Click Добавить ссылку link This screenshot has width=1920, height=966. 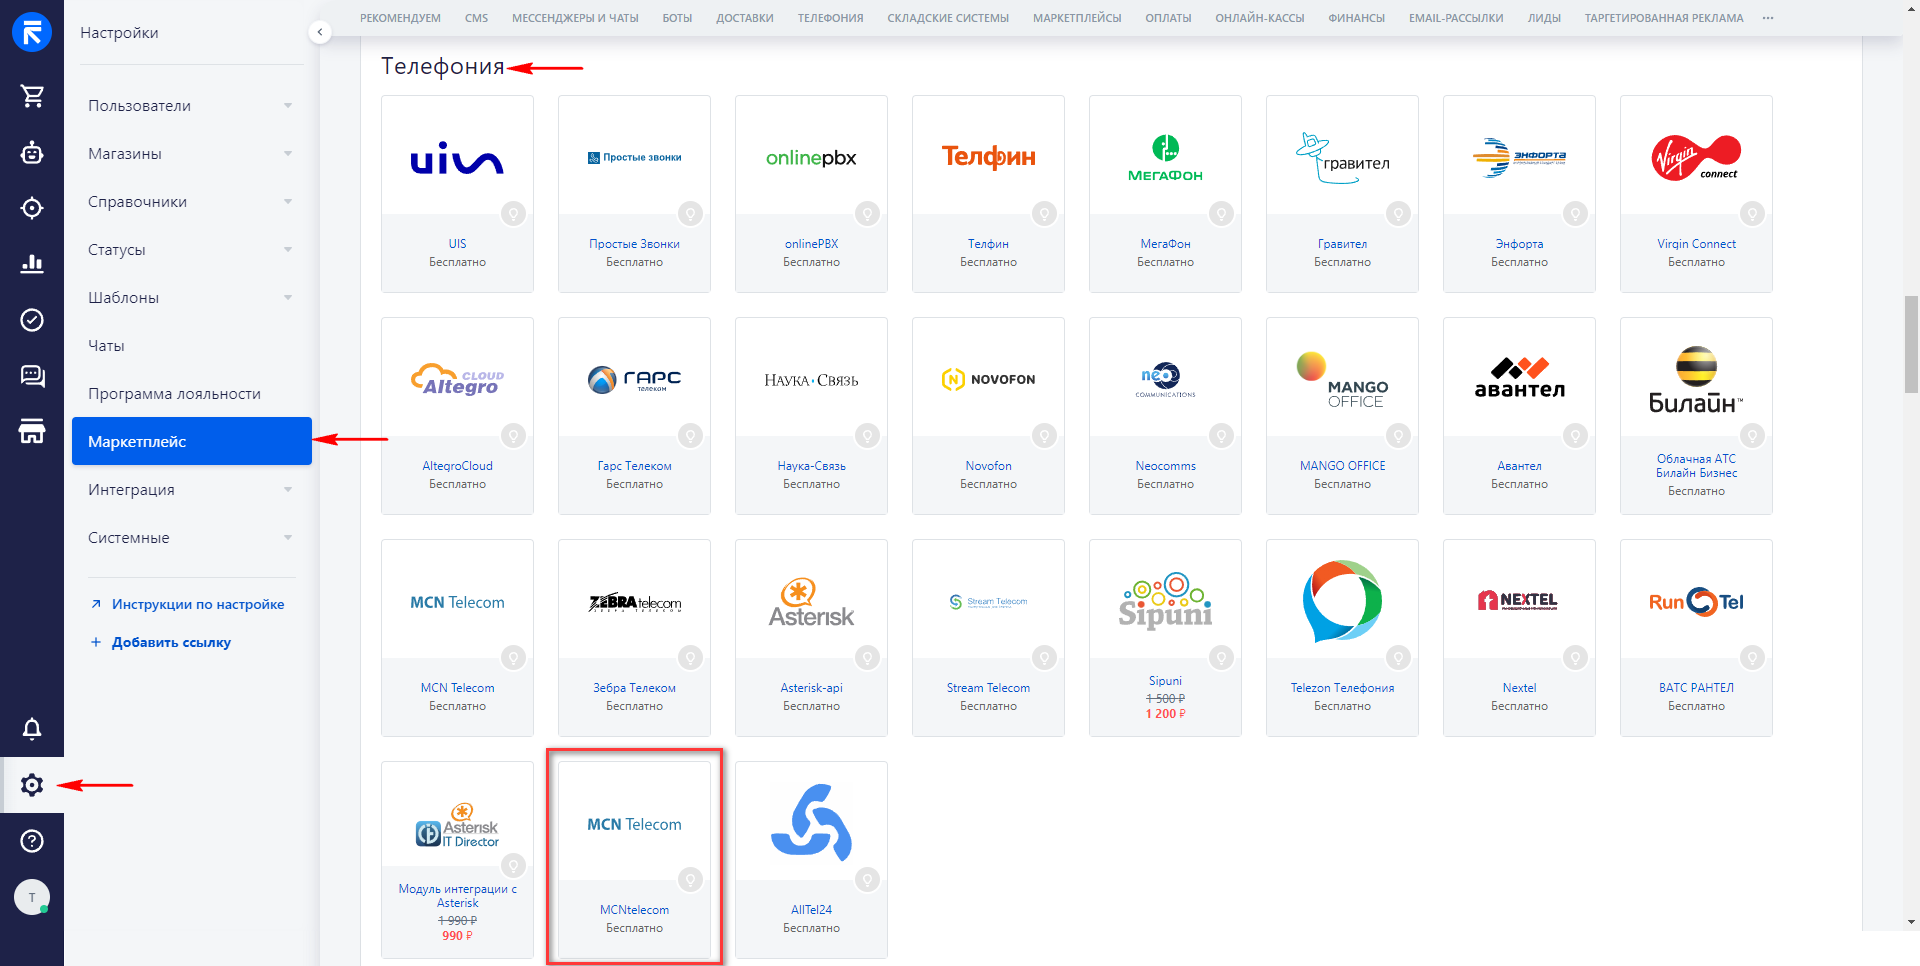point(171,642)
